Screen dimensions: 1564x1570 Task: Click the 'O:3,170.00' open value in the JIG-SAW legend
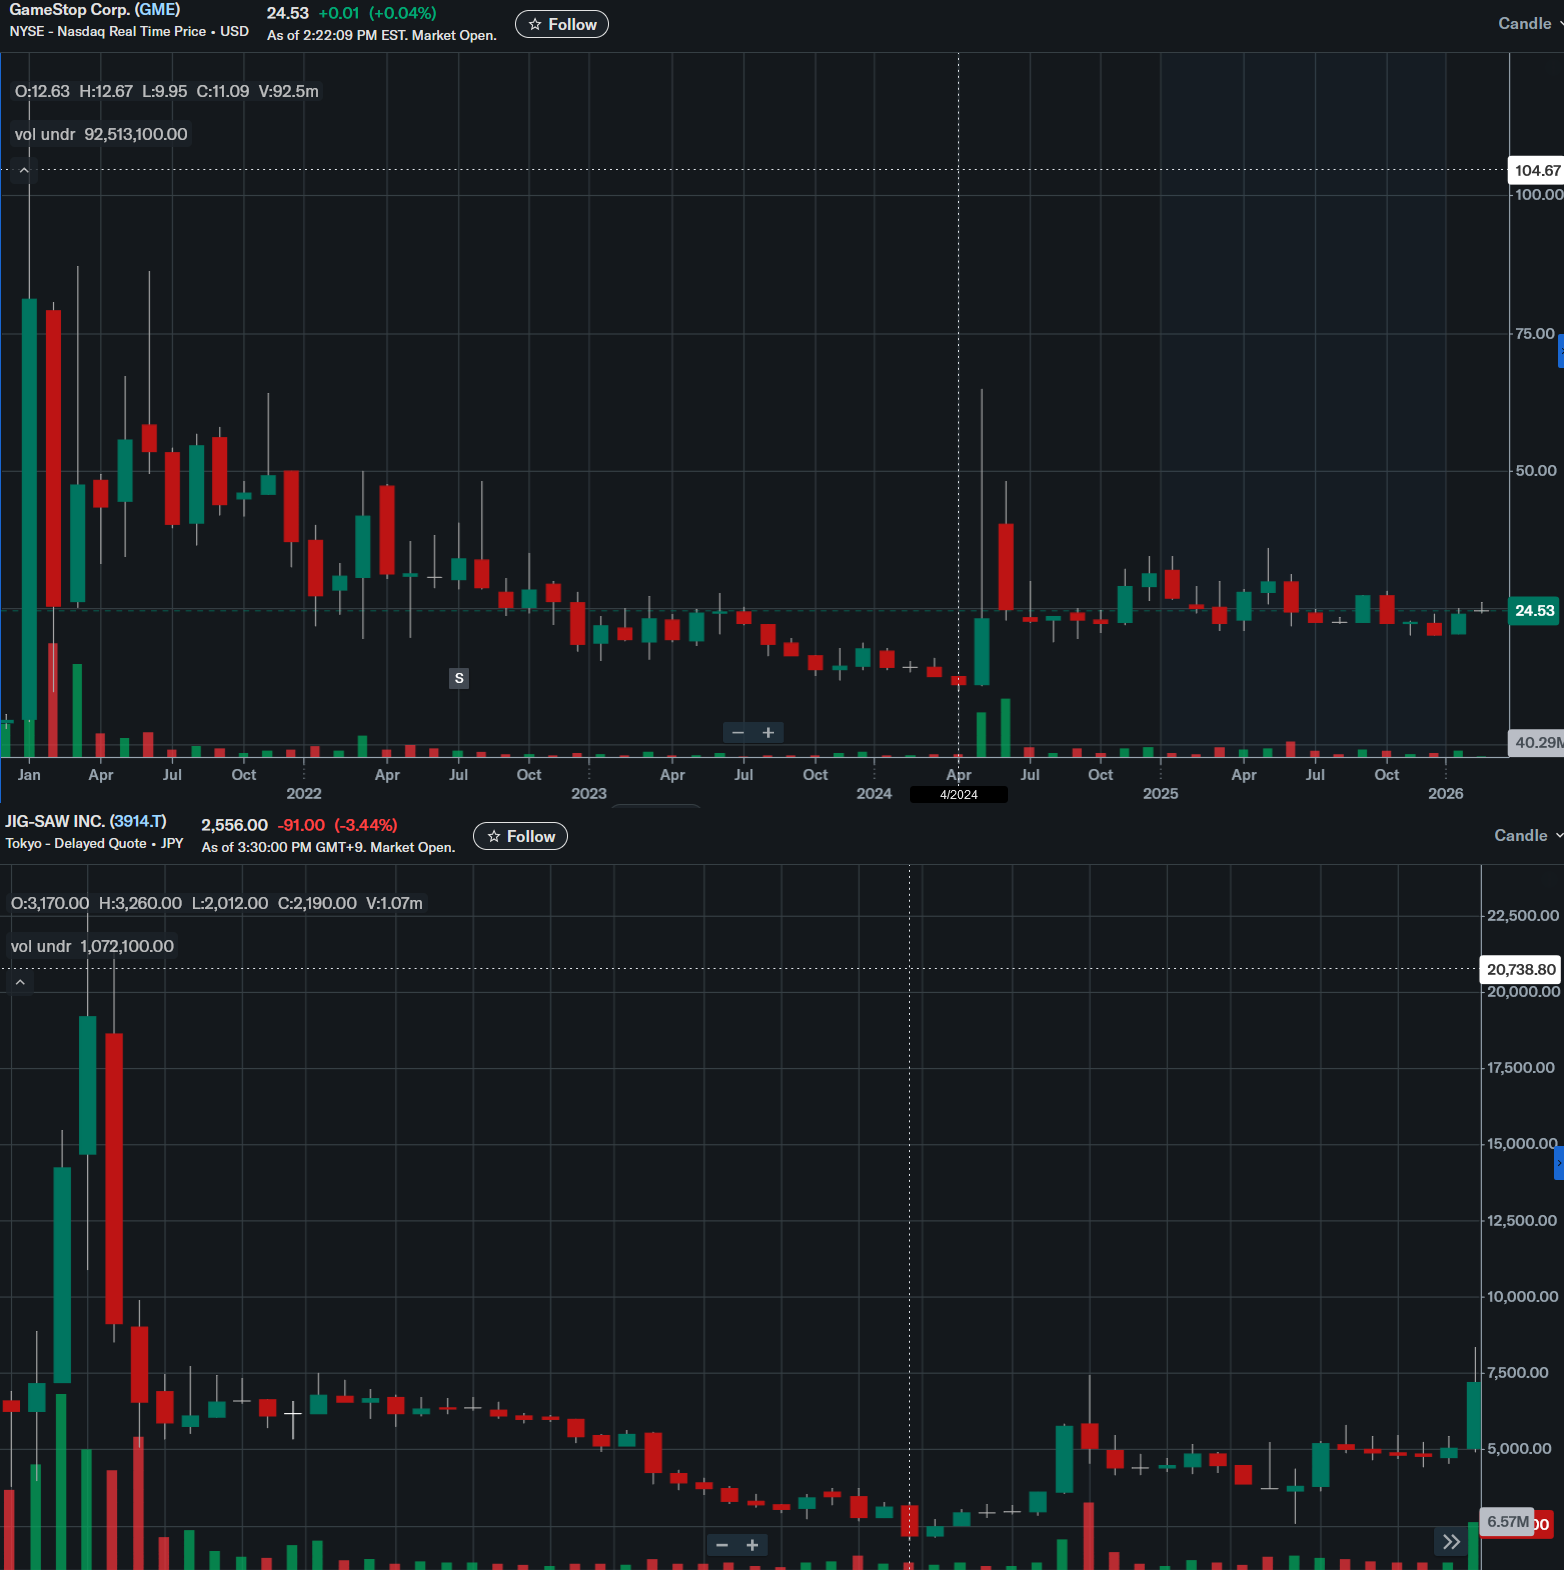click(50, 903)
